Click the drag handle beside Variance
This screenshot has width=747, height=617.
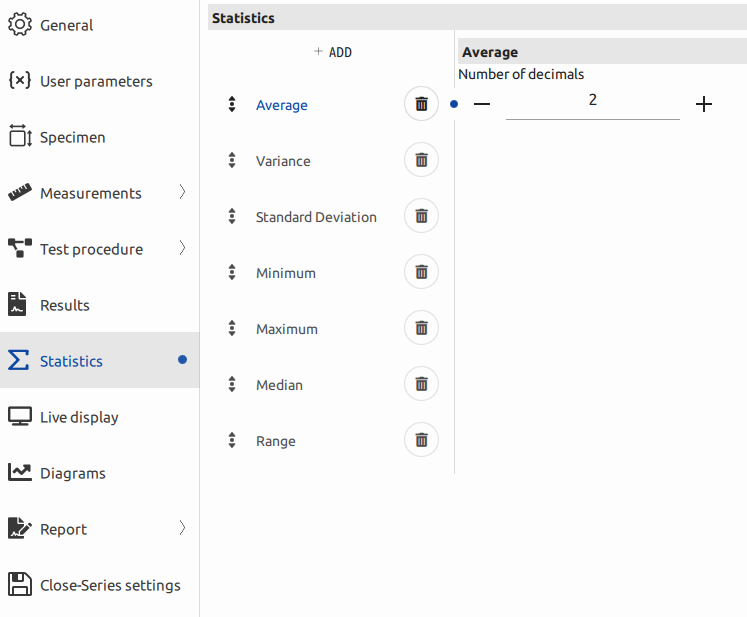click(x=232, y=161)
